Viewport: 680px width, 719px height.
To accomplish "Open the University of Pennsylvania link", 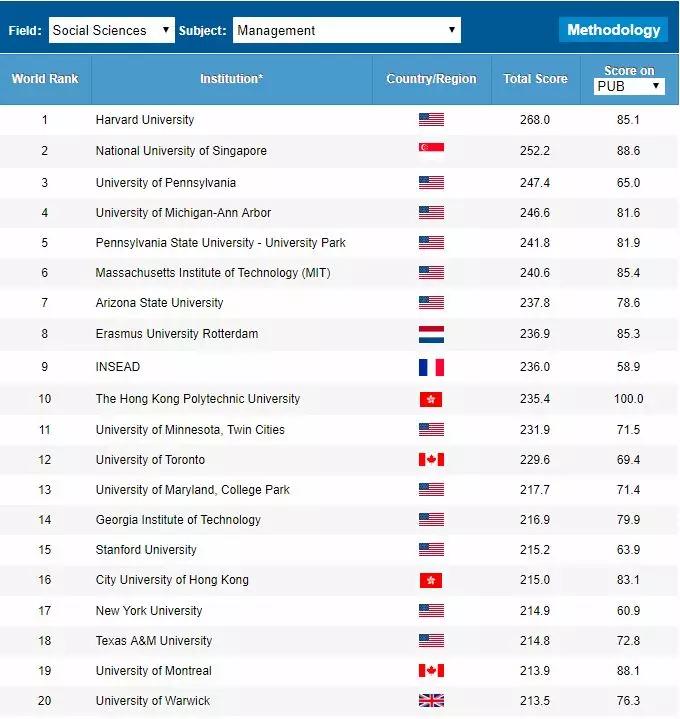I will [x=166, y=183].
